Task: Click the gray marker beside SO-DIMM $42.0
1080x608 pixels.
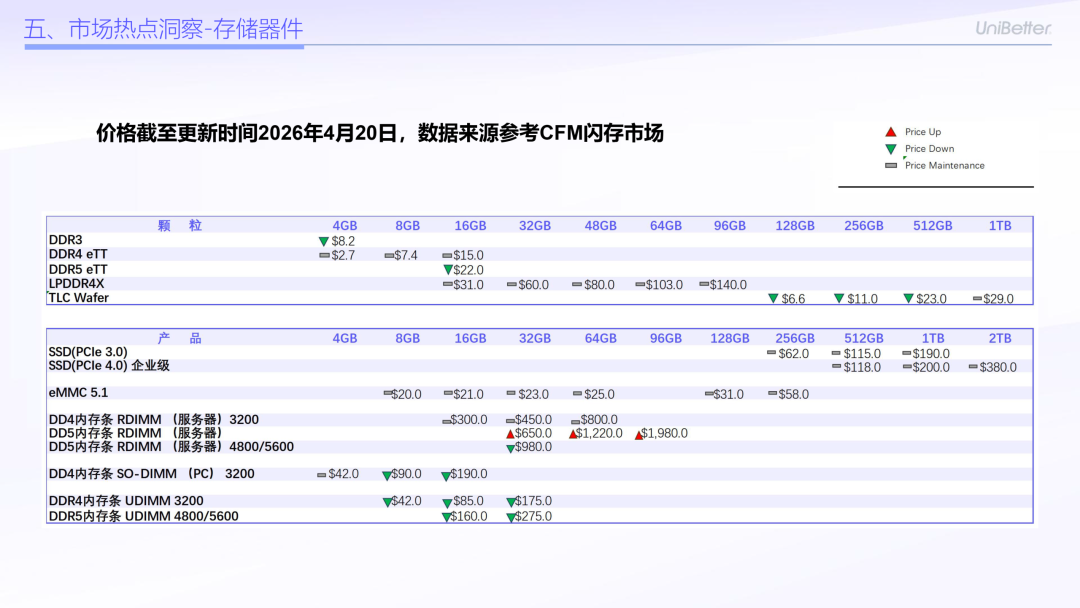Action: click(x=321, y=475)
